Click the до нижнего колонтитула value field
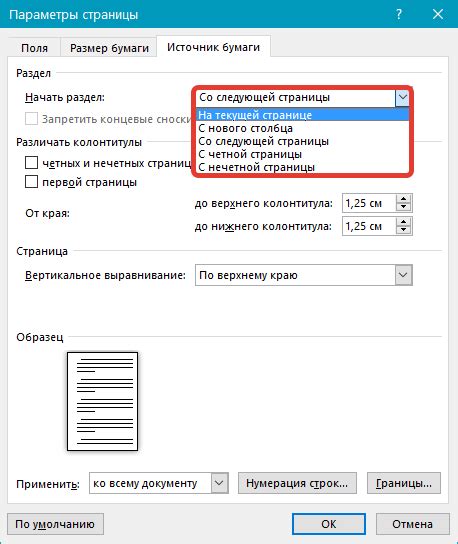The height and width of the screenshot is (544, 458). (x=369, y=226)
